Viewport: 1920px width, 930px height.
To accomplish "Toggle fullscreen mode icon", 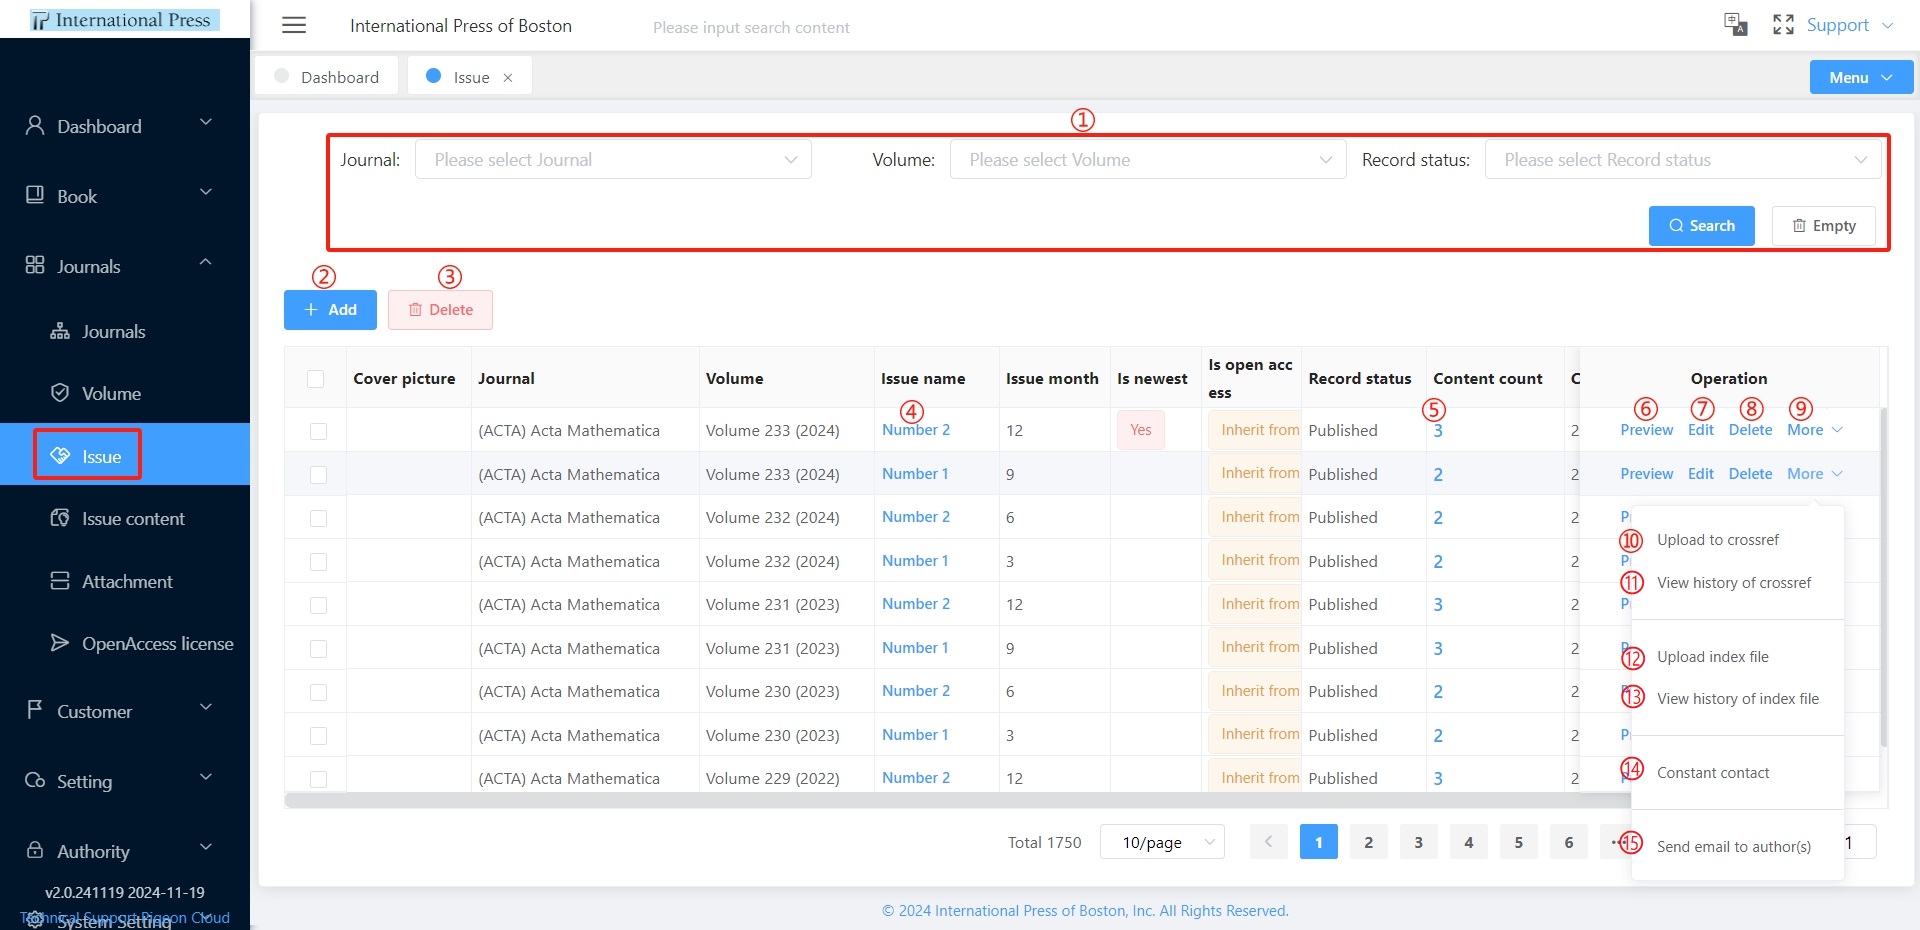I will tap(1783, 24).
